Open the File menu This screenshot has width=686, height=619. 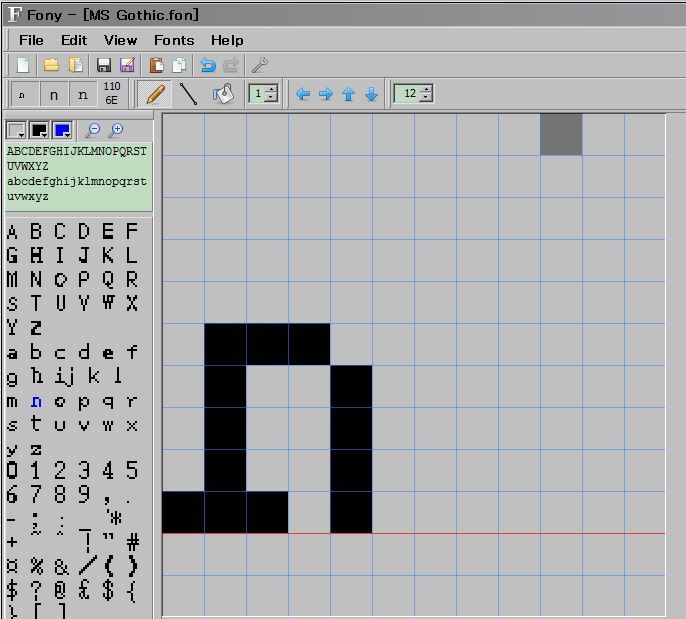31,40
